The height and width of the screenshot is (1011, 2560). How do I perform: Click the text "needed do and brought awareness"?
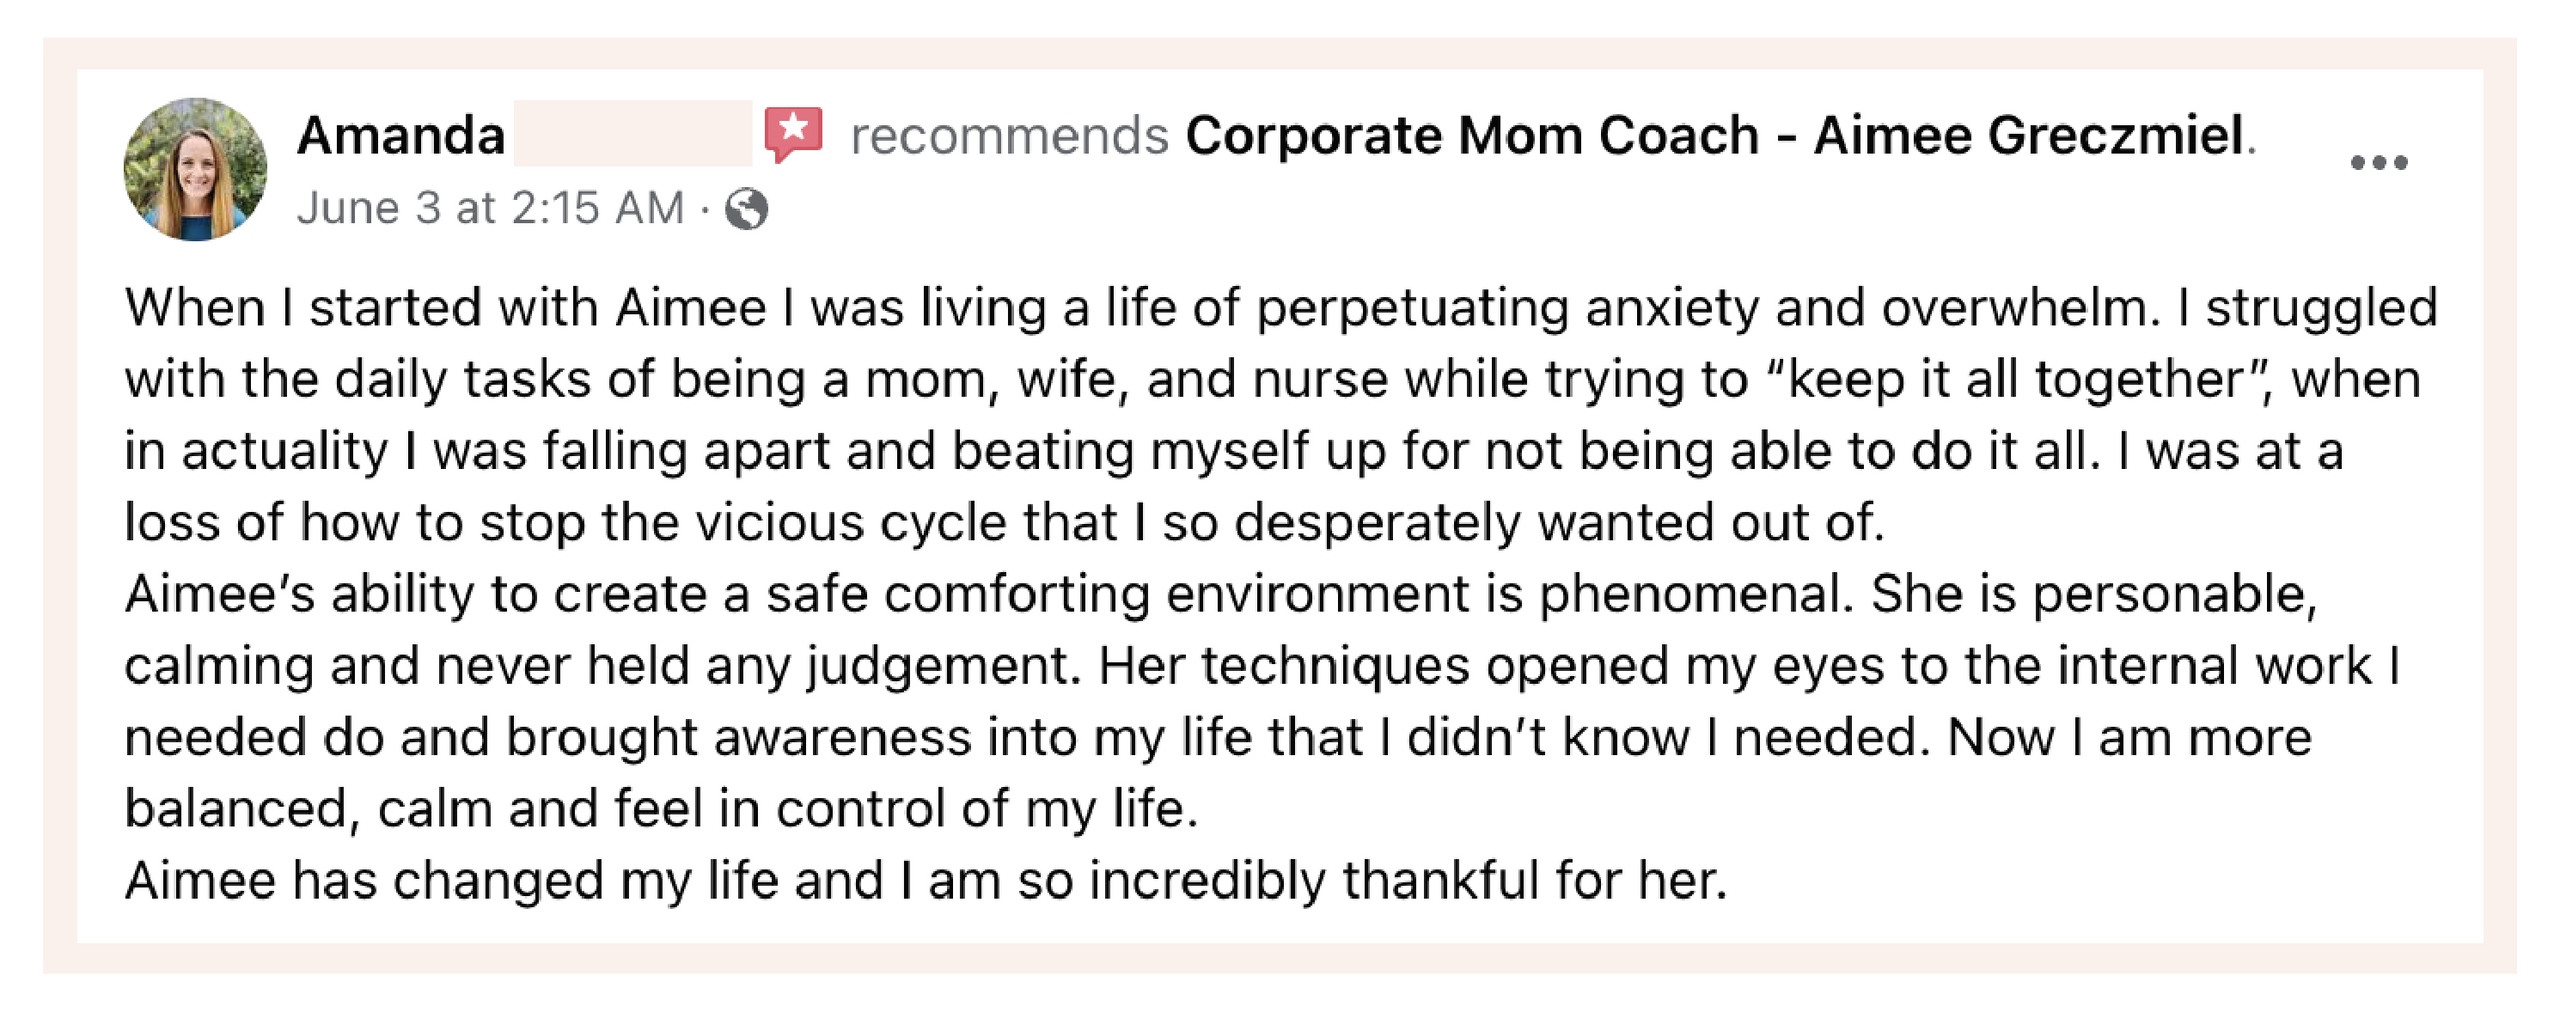click(547, 738)
